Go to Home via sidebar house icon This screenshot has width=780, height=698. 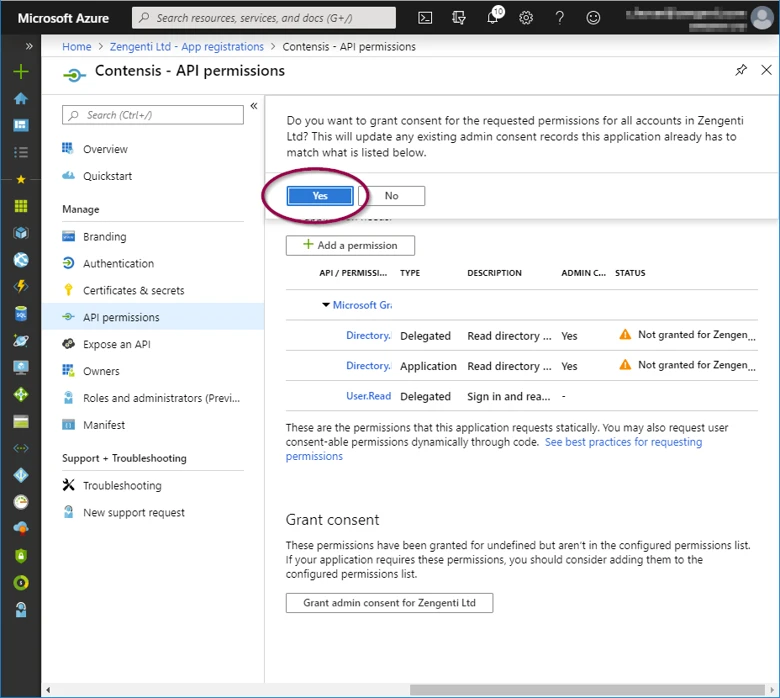click(21, 99)
